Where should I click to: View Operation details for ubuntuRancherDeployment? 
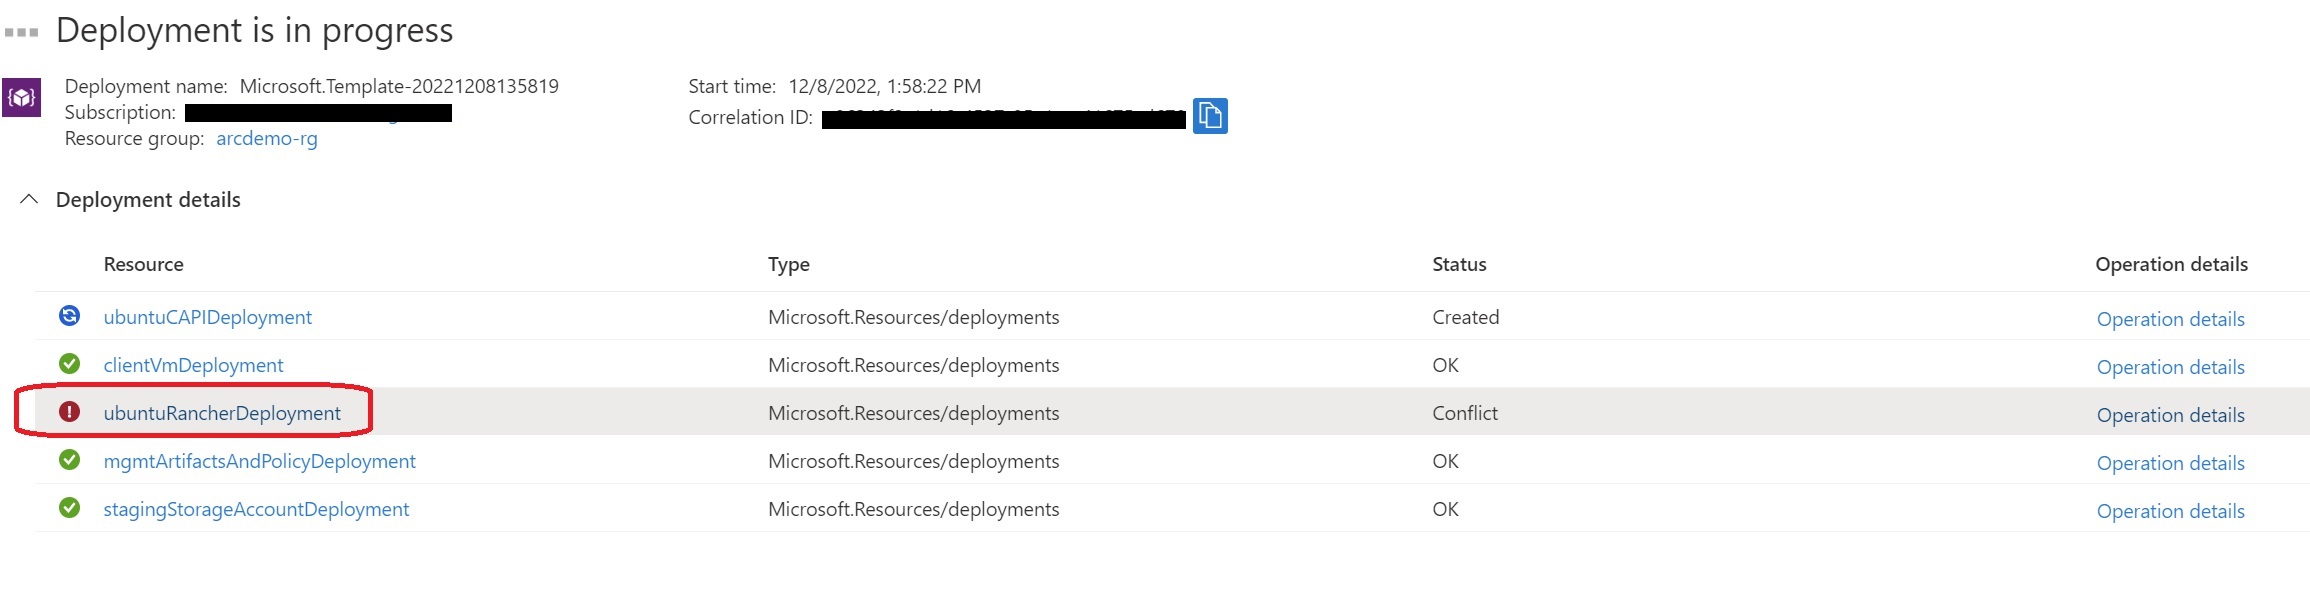pyautogui.click(x=2170, y=415)
